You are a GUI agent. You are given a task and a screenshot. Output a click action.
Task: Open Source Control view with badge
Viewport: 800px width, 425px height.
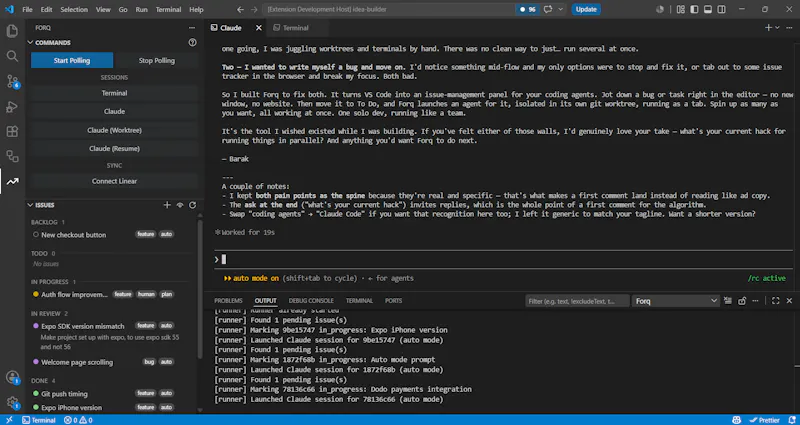12,81
